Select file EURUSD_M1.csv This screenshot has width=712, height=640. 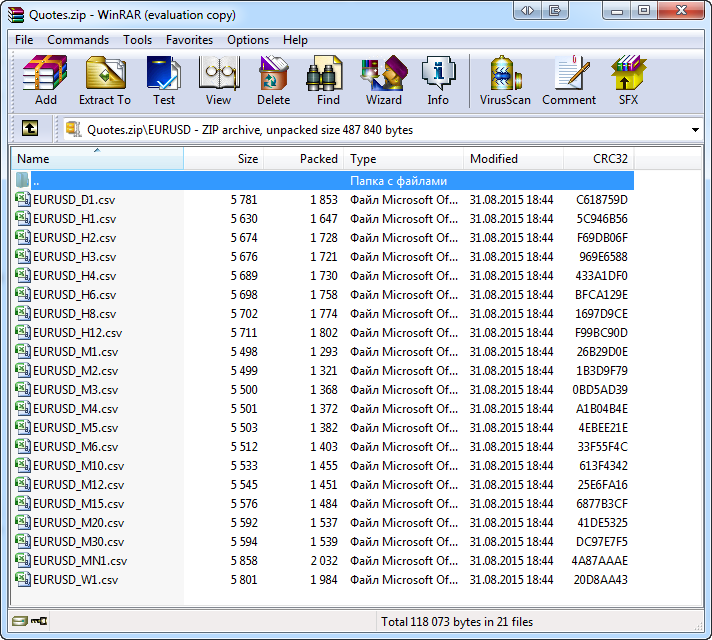(322, 352)
